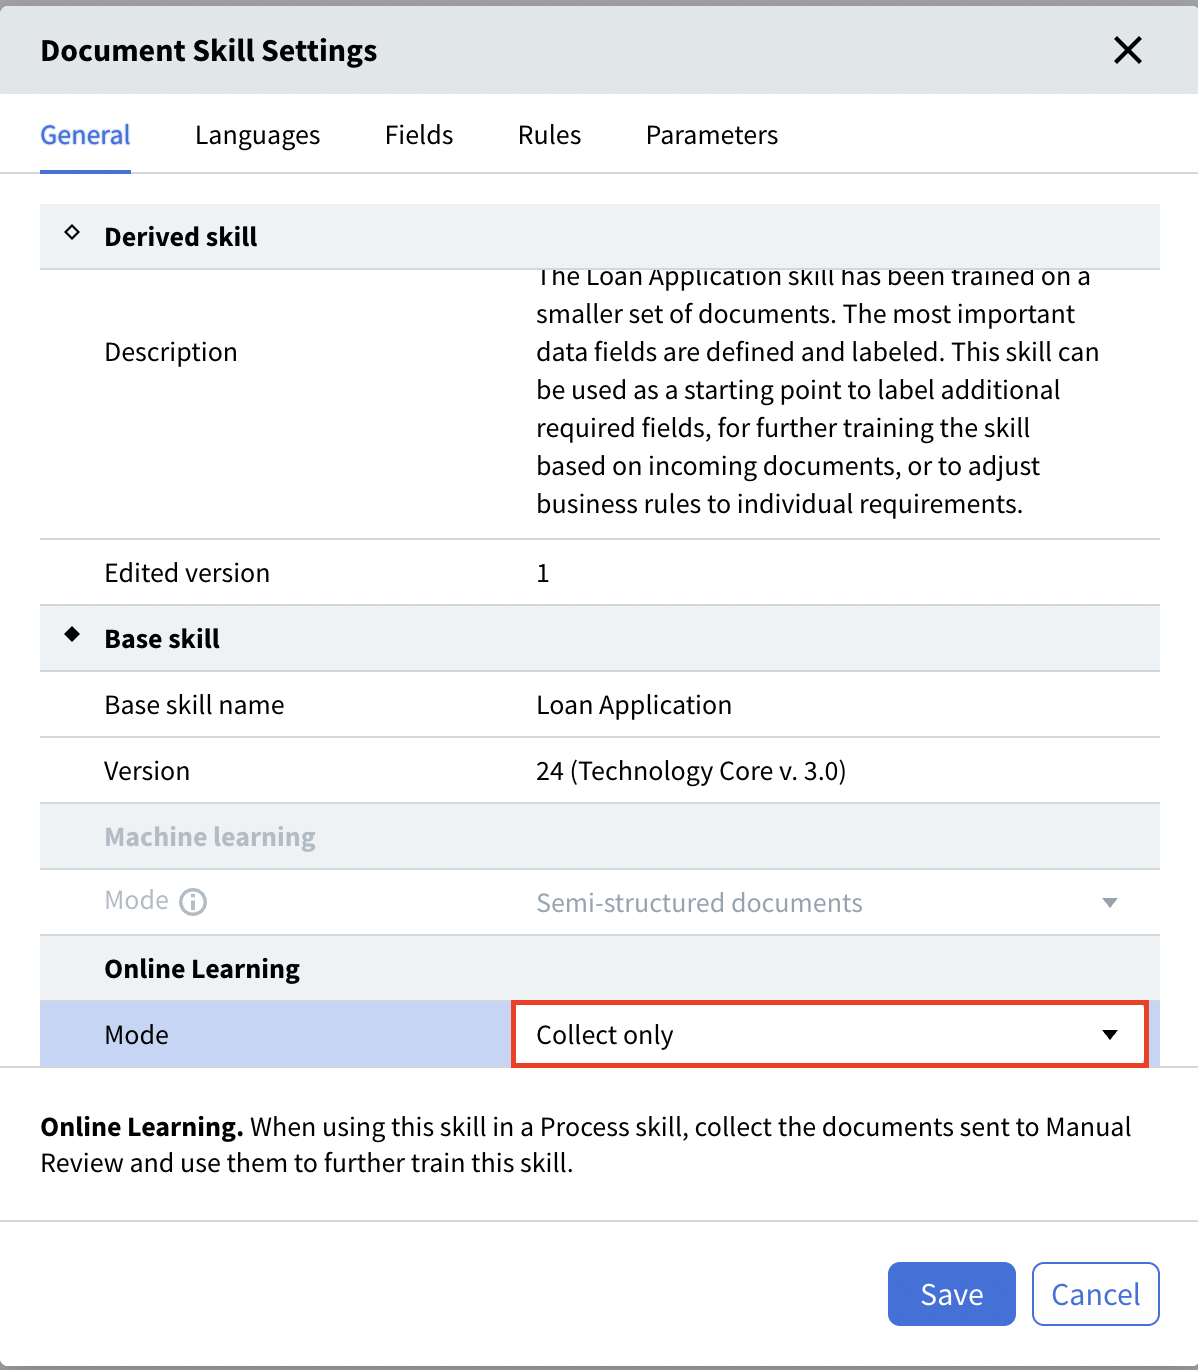Open the Online Learning Mode dropdown
Viewport: 1198px width, 1370px height.
pyautogui.click(x=830, y=1035)
